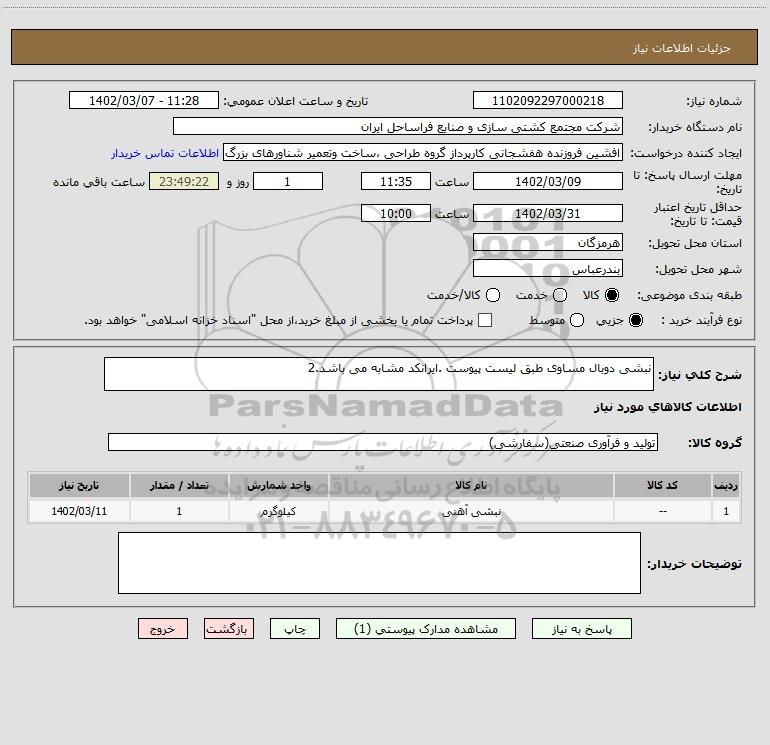Click the delivery province field هرمزگان
Viewport: 770px width, 745px height.
coord(548,243)
